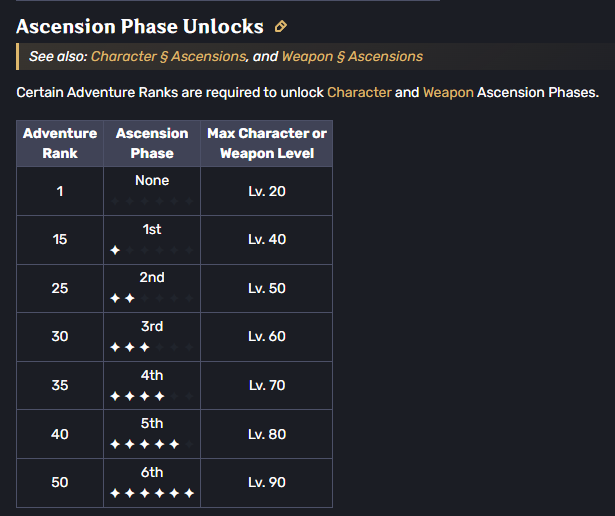615x516 pixels.
Task: Click the two star icons in 2nd phase row
Action: [x=122, y=298]
